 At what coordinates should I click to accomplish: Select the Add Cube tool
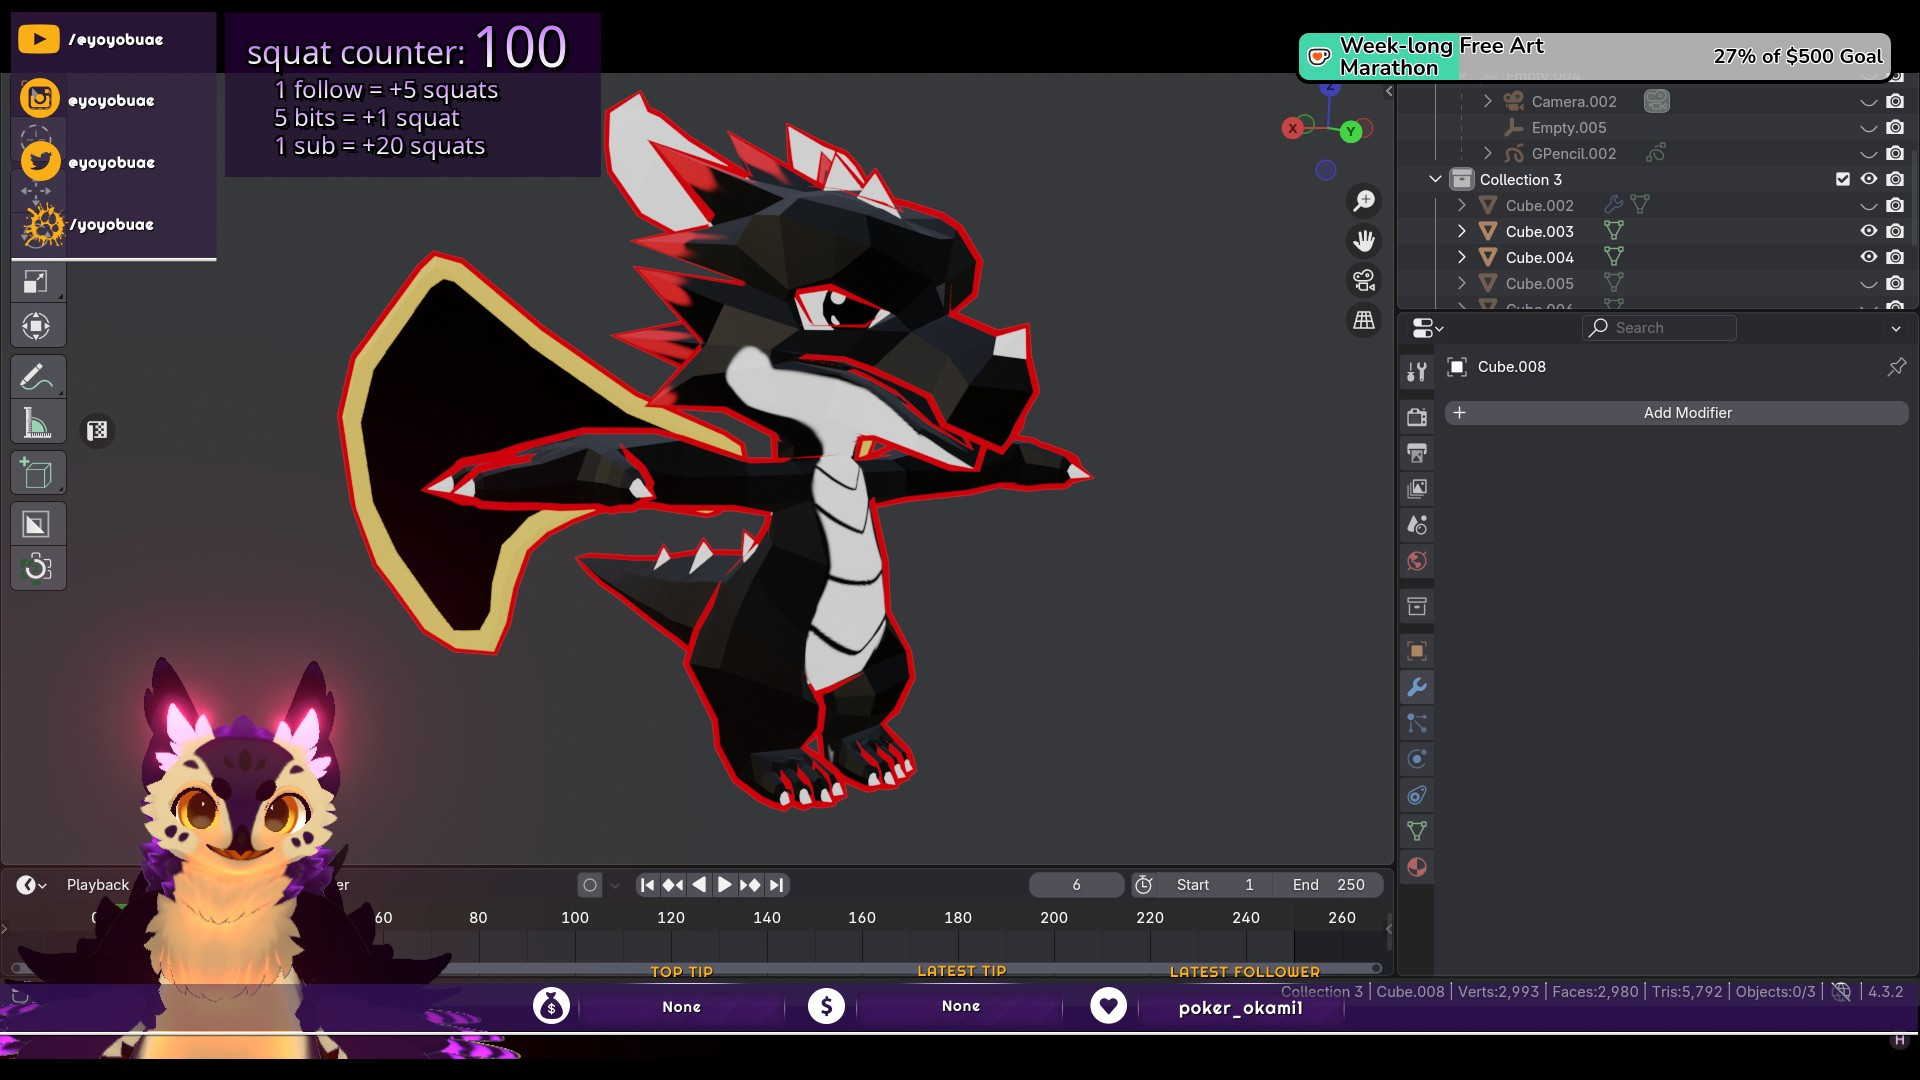[37, 473]
